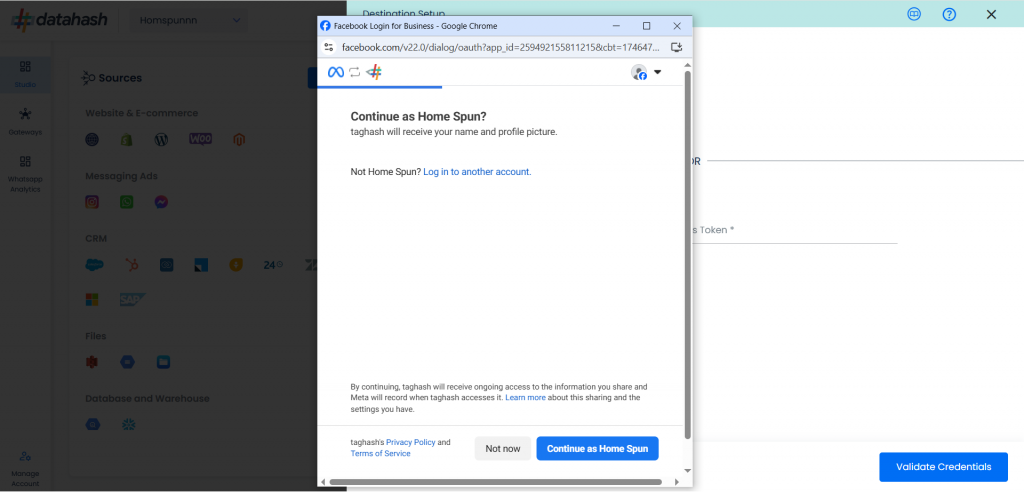Select the Shopify source icon

(x=127, y=140)
